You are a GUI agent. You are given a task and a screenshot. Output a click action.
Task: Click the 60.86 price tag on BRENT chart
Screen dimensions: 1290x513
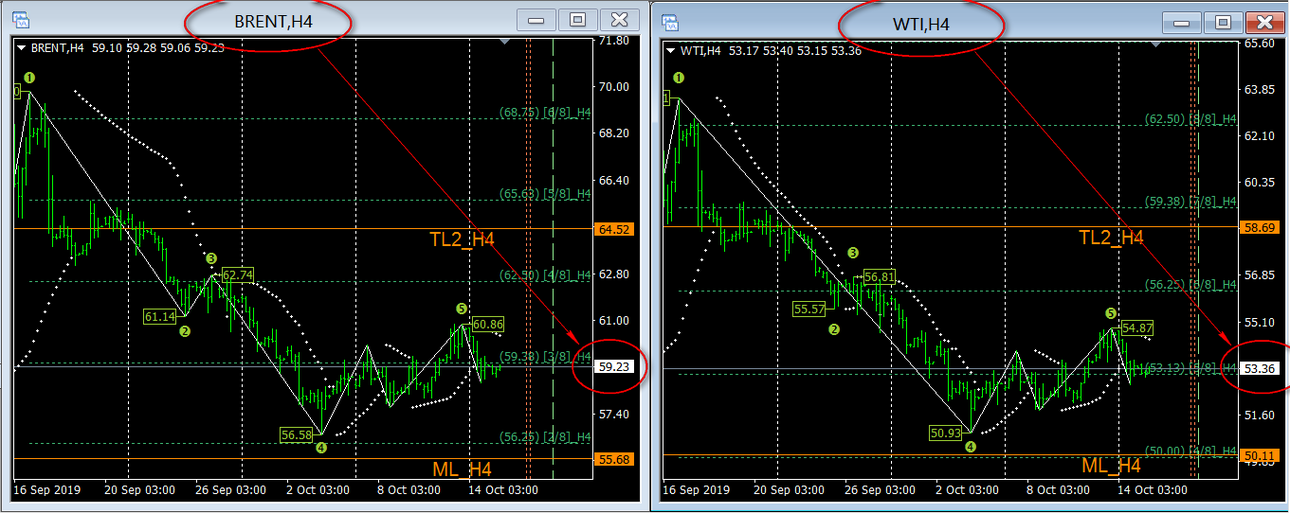coord(488,324)
